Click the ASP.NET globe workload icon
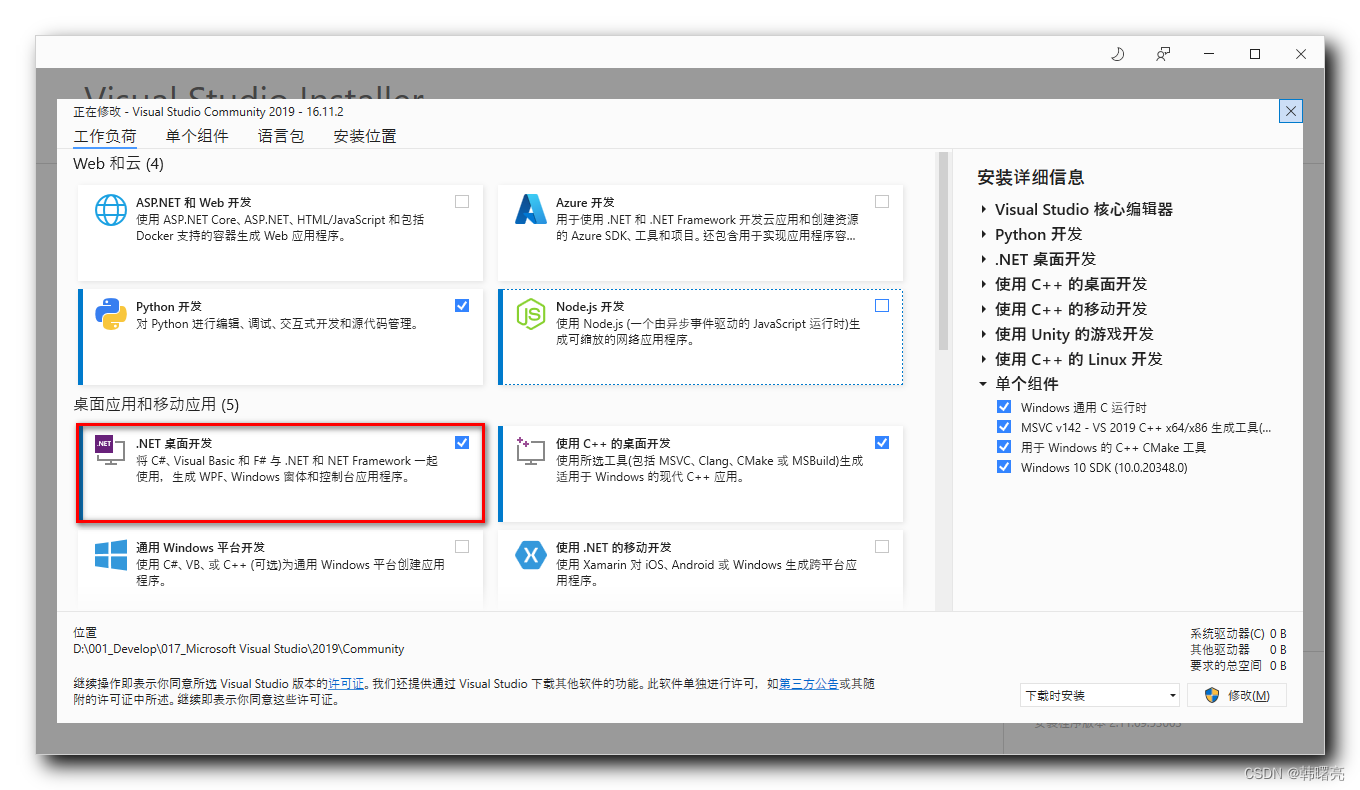The height and width of the screenshot is (790, 1360). pos(111,209)
